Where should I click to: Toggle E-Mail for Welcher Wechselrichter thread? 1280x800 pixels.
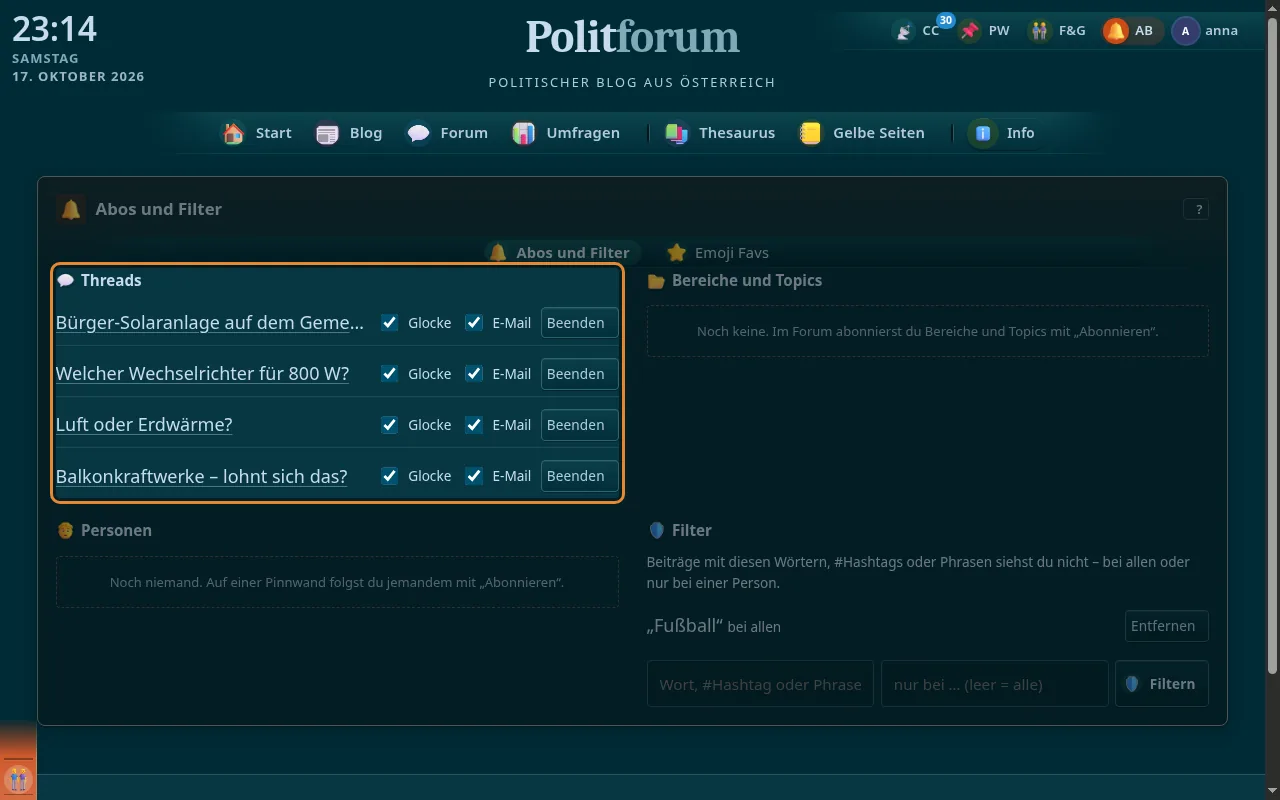[x=474, y=374]
